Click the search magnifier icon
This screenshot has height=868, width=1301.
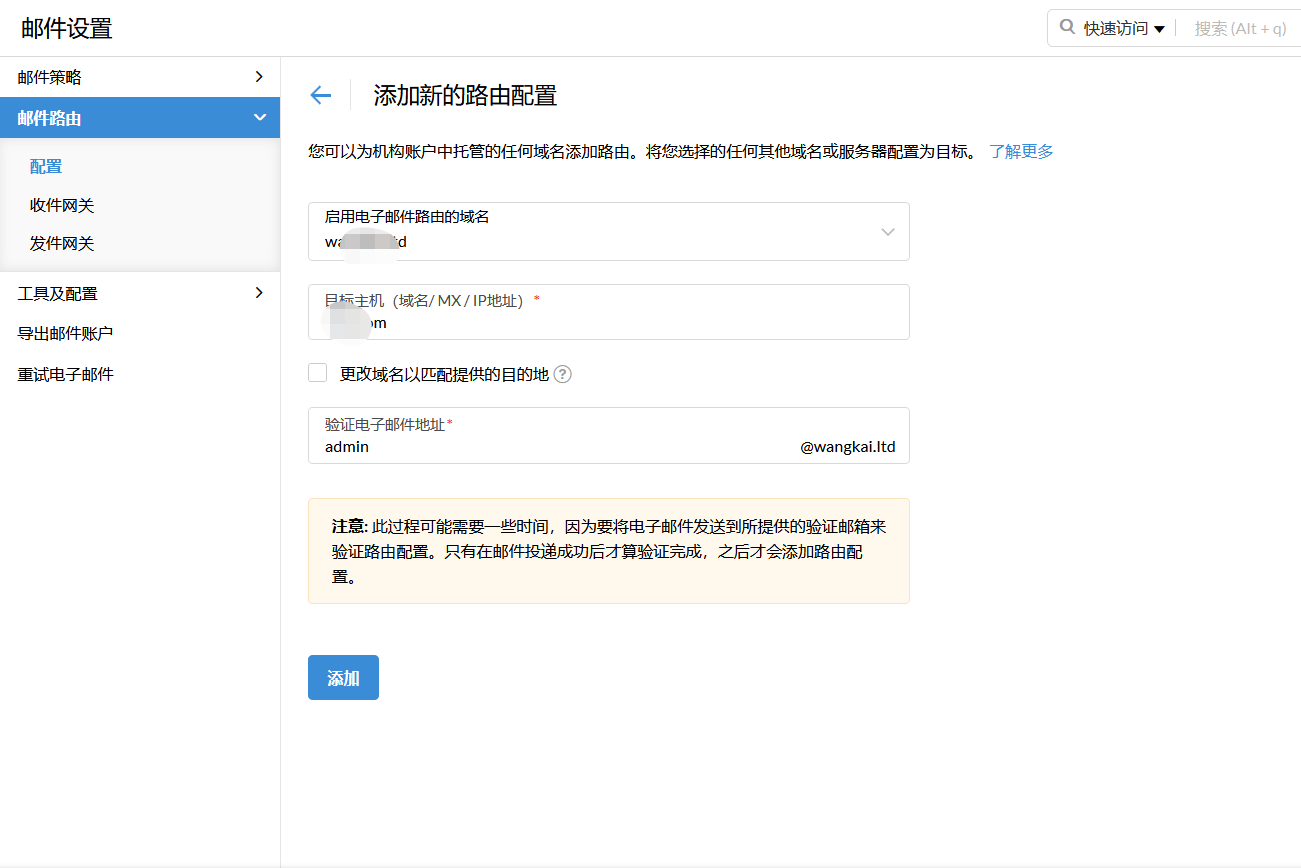tap(1067, 27)
